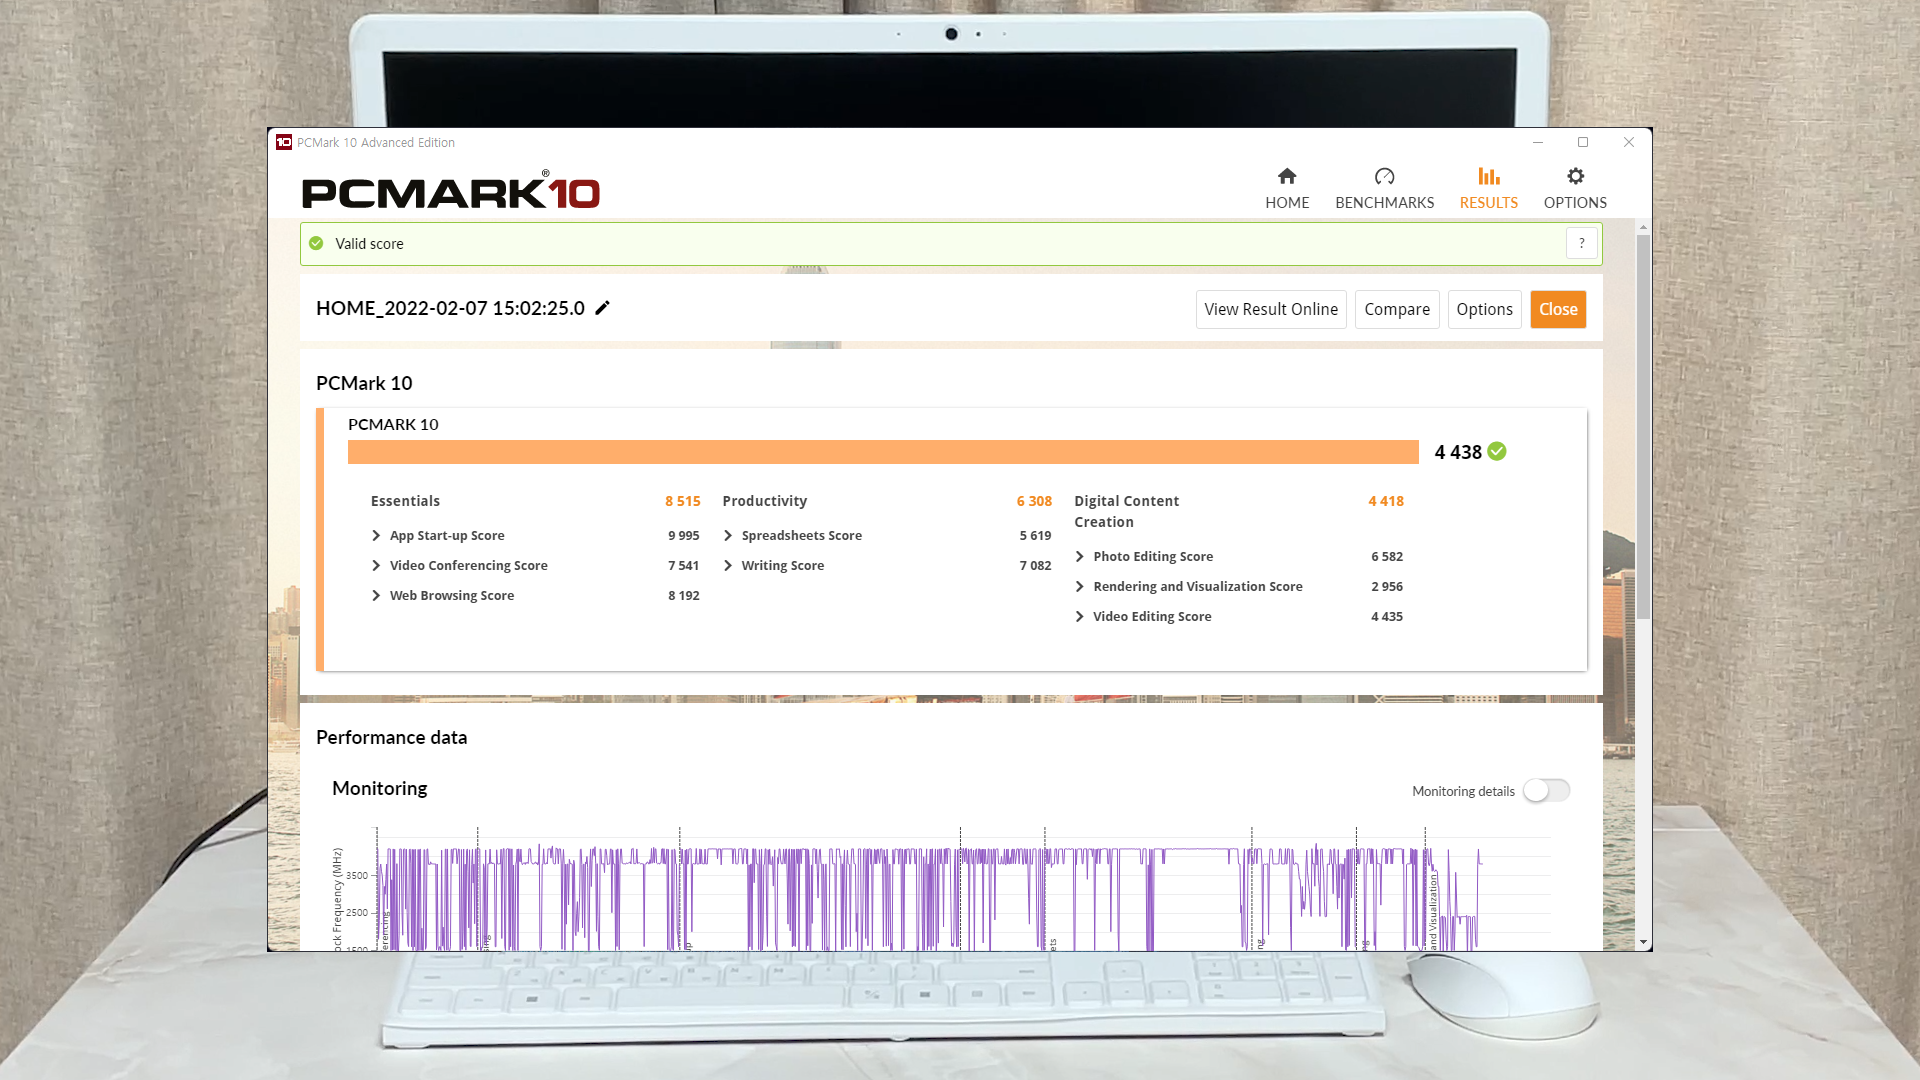The image size is (1920, 1080).
Task: Open Options via the gear icon
Action: click(x=1575, y=177)
